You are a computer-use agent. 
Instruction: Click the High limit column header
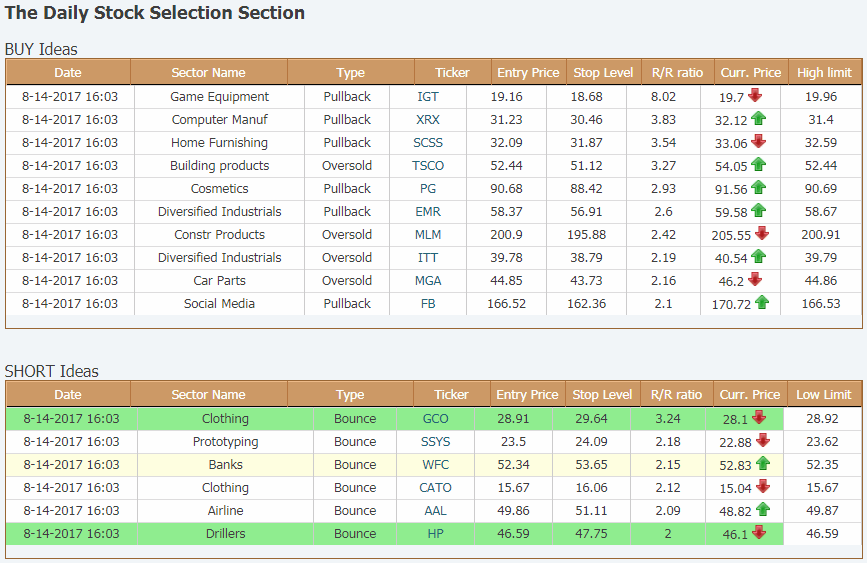[824, 72]
